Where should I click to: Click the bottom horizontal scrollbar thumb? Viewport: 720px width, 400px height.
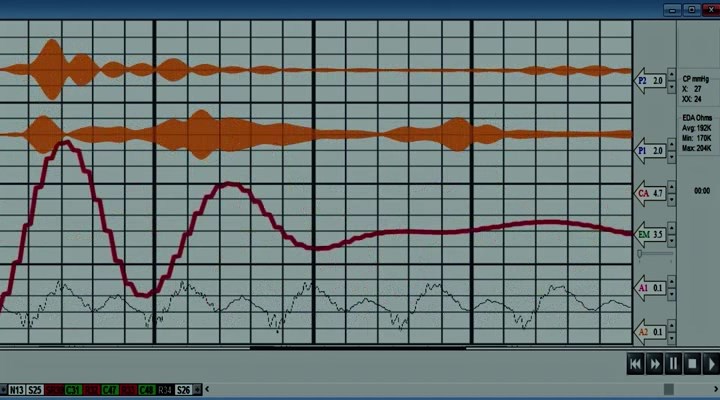click(x=668, y=389)
